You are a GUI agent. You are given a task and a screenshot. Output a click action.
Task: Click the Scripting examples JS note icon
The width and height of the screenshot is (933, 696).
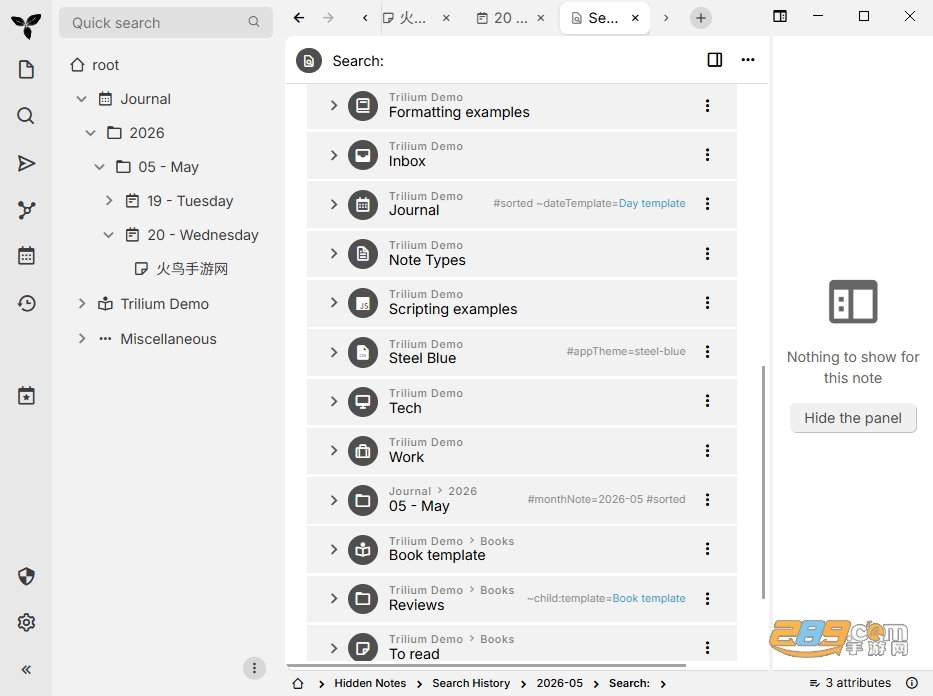point(363,303)
